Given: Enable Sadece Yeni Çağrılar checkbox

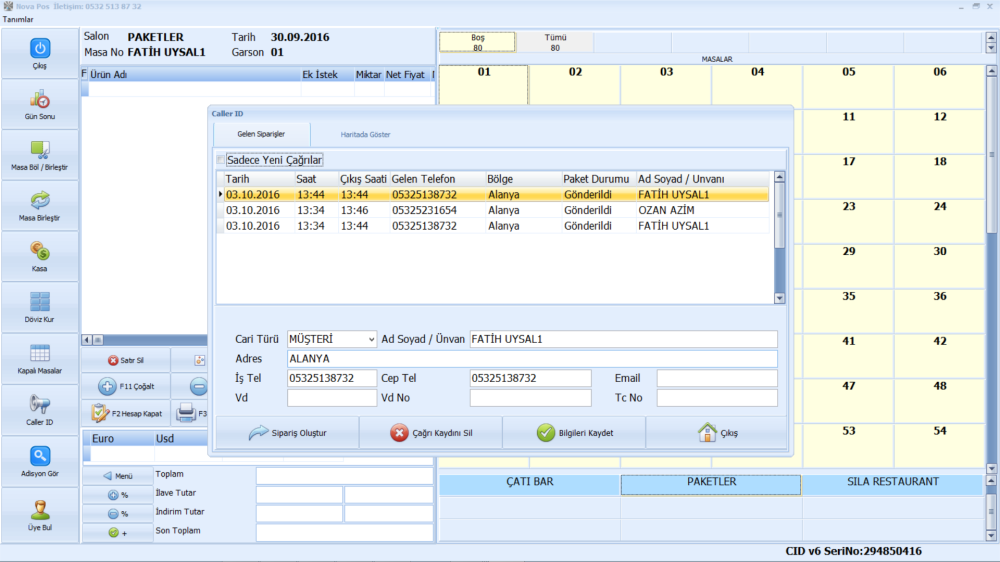Looking at the screenshot, I should click(221, 160).
